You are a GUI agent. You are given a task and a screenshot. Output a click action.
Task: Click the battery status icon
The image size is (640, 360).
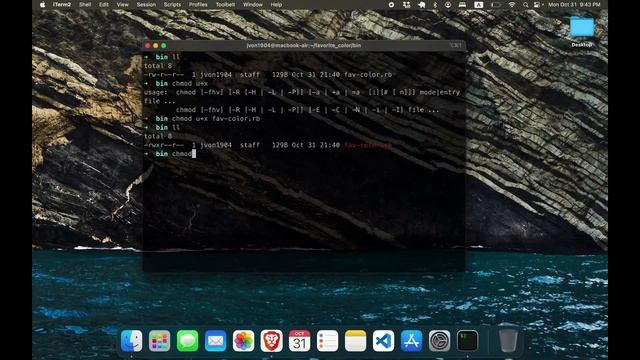click(495, 4)
